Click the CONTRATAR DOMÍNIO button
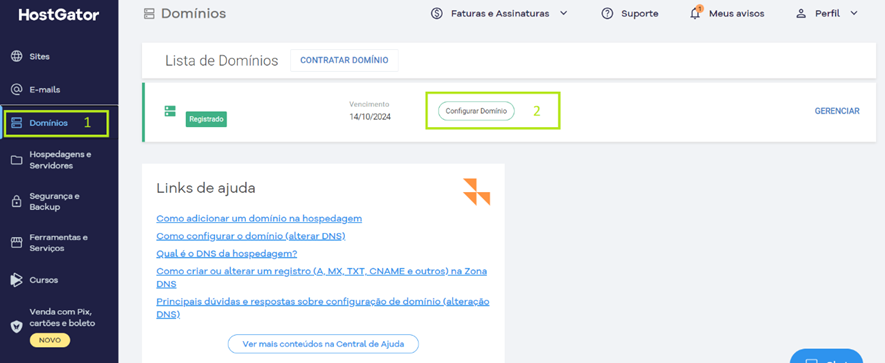This screenshot has width=885, height=363. 344,60
